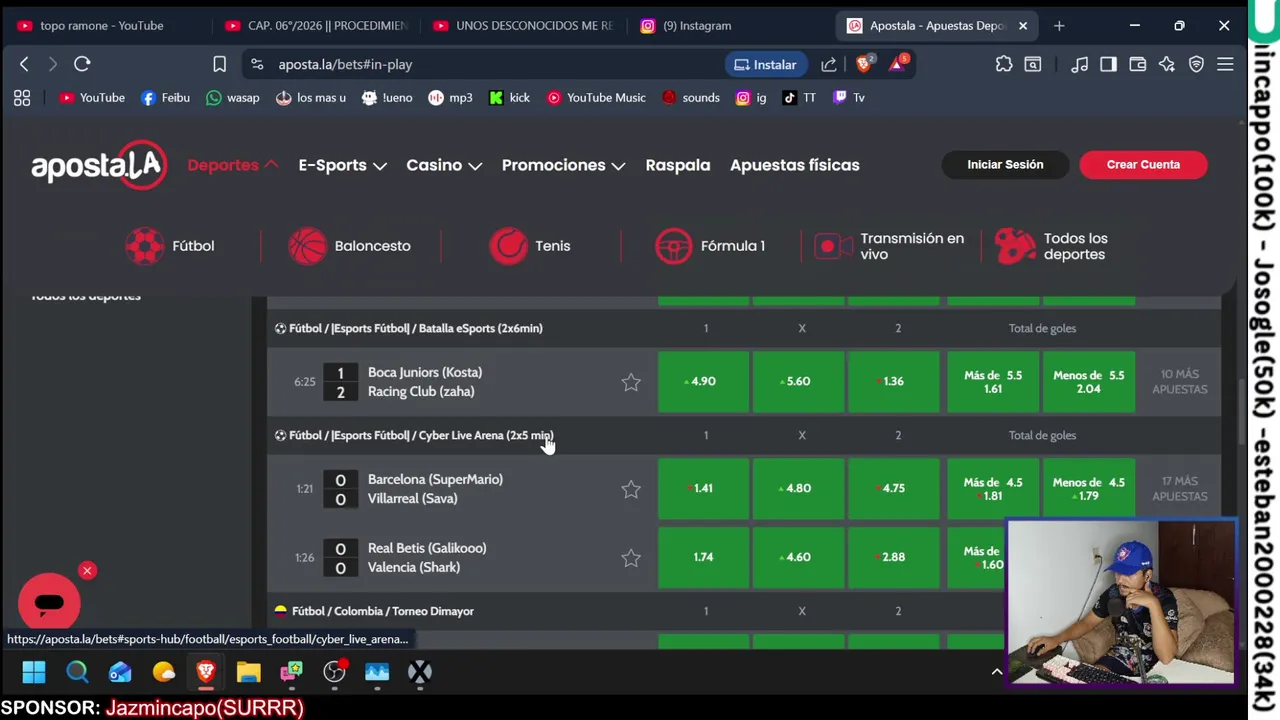Reload the current page
Image resolution: width=1280 pixels, height=720 pixels.
tap(82, 64)
